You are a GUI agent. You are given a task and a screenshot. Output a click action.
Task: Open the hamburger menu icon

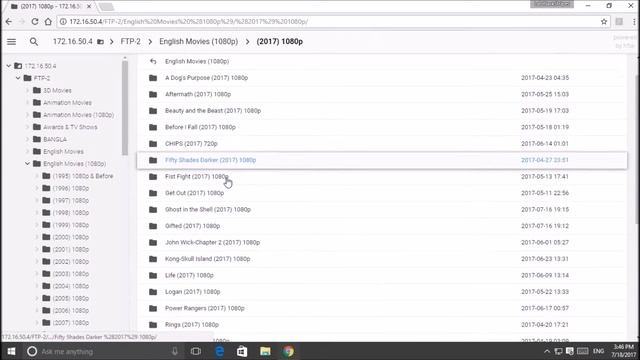click(x=11, y=42)
